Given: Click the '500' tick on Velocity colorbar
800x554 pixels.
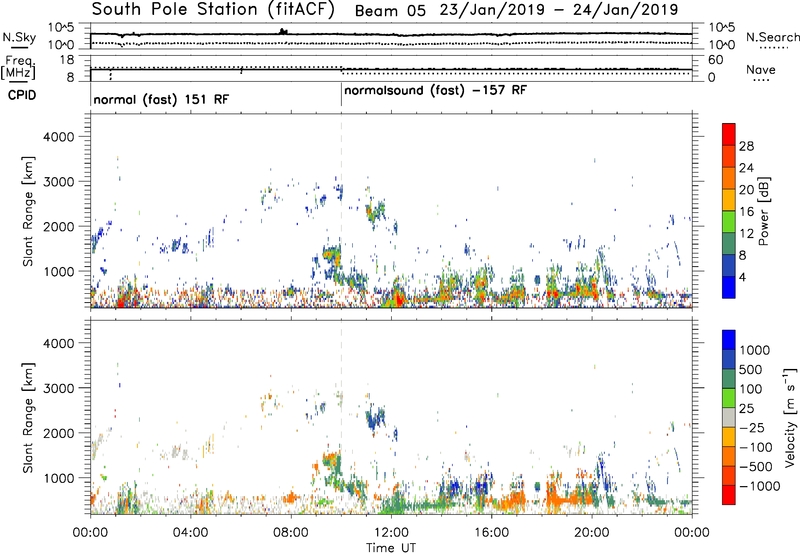Looking at the screenshot, I should pos(751,369).
